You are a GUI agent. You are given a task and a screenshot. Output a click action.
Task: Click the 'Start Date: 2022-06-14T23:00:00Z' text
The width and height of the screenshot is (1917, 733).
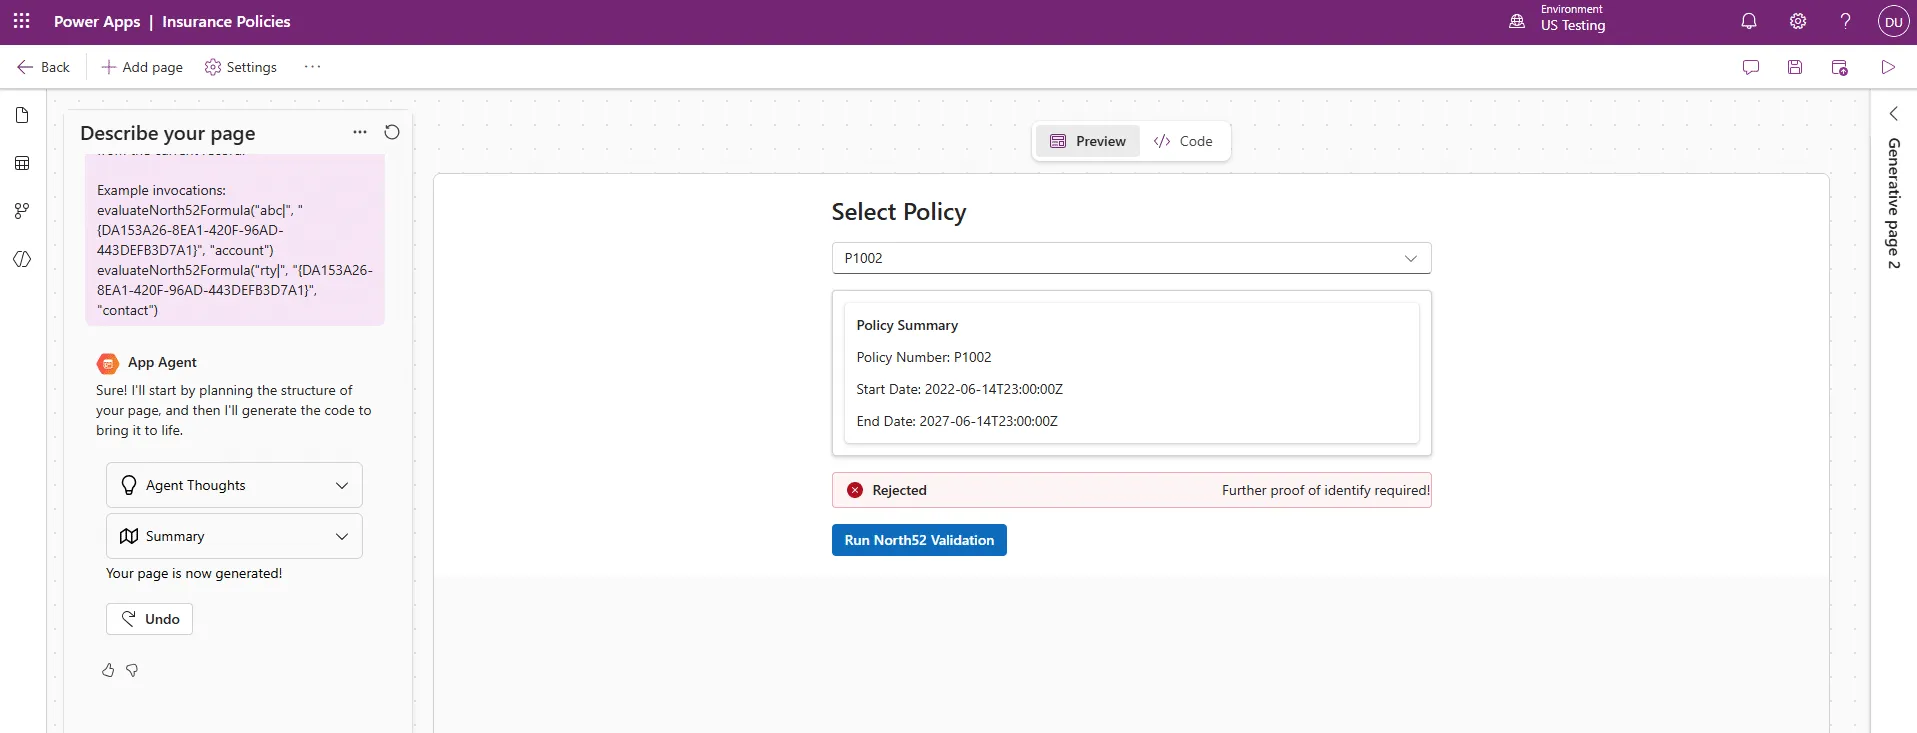click(959, 389)
